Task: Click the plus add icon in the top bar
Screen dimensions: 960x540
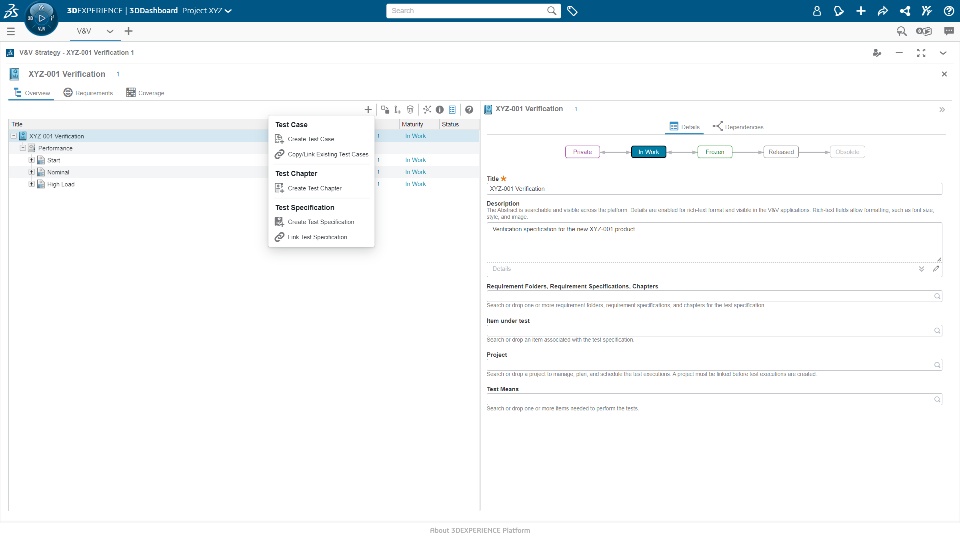Action: [x=861, y=11]
